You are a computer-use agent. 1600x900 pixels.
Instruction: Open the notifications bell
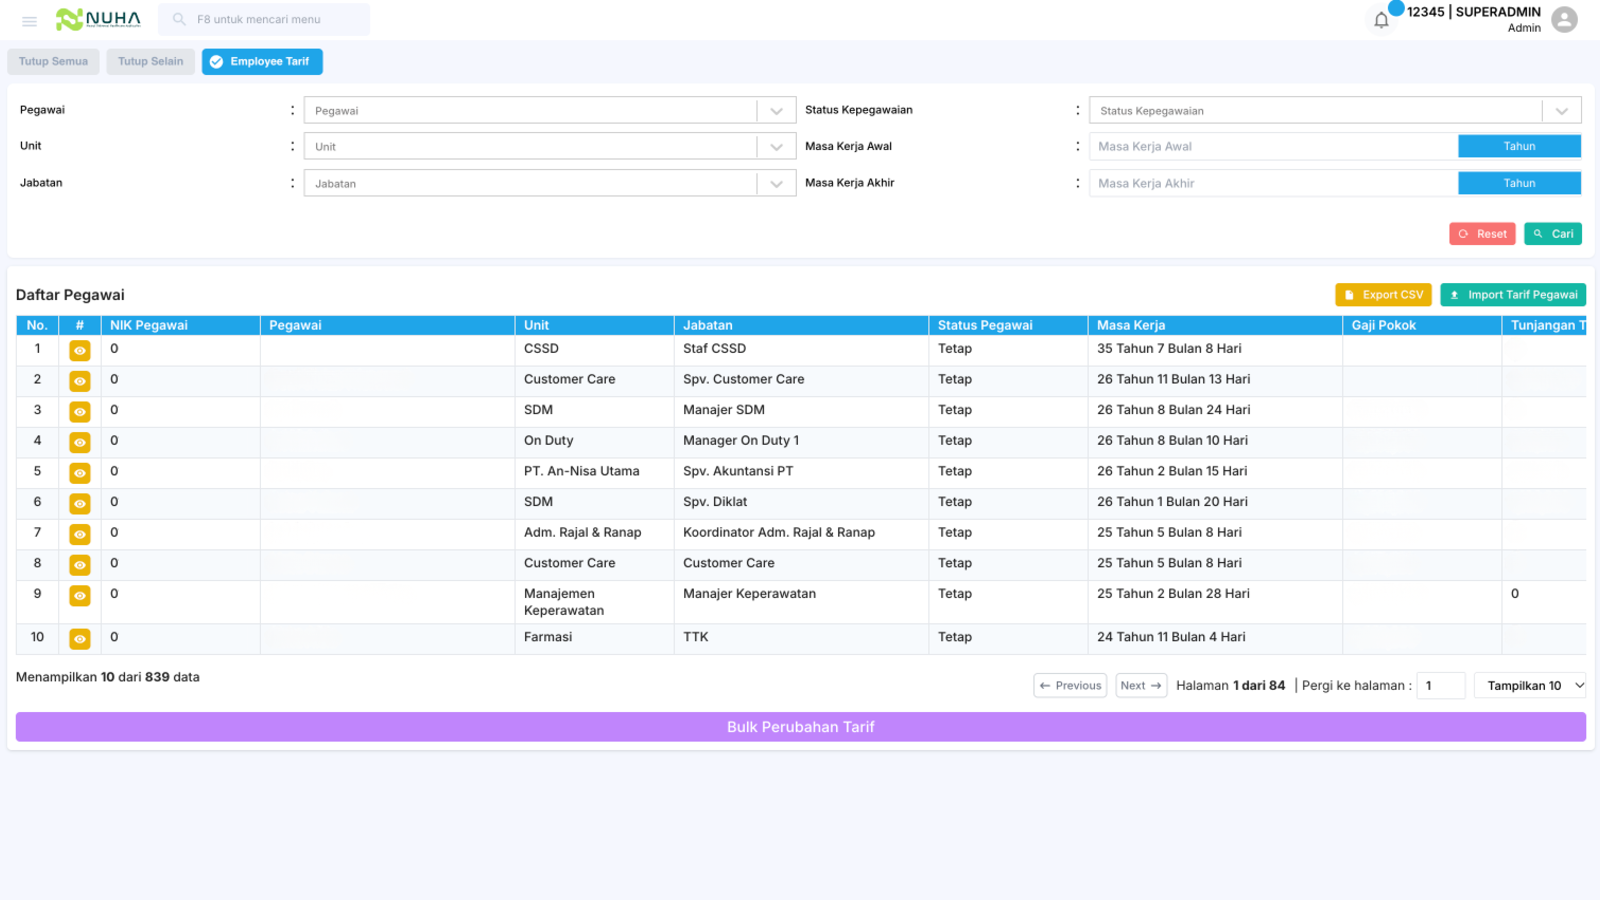[x=1381, y=20]
